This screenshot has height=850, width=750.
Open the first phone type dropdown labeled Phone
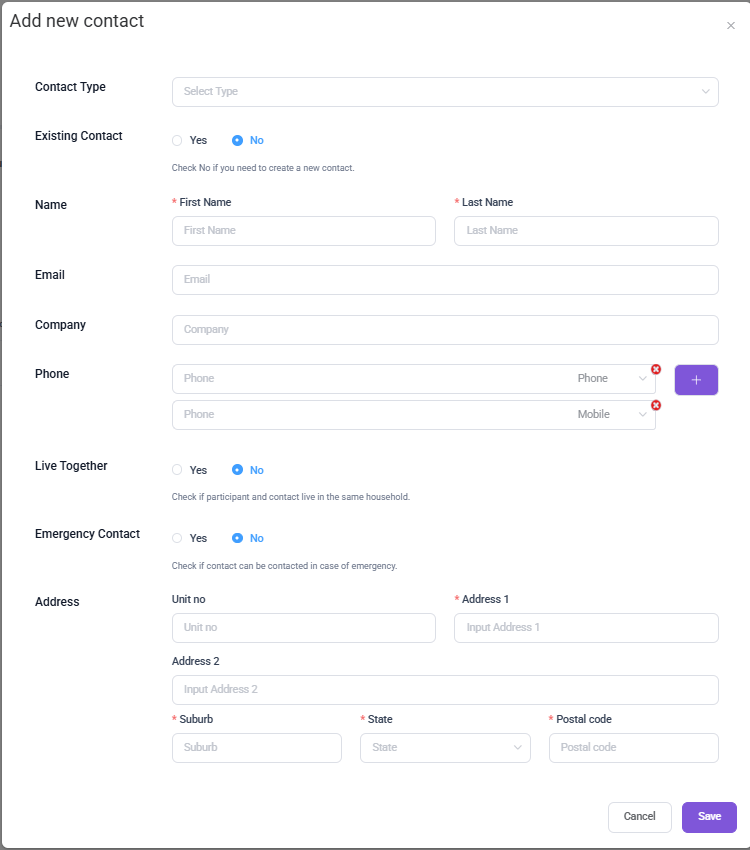coord(612,379)
